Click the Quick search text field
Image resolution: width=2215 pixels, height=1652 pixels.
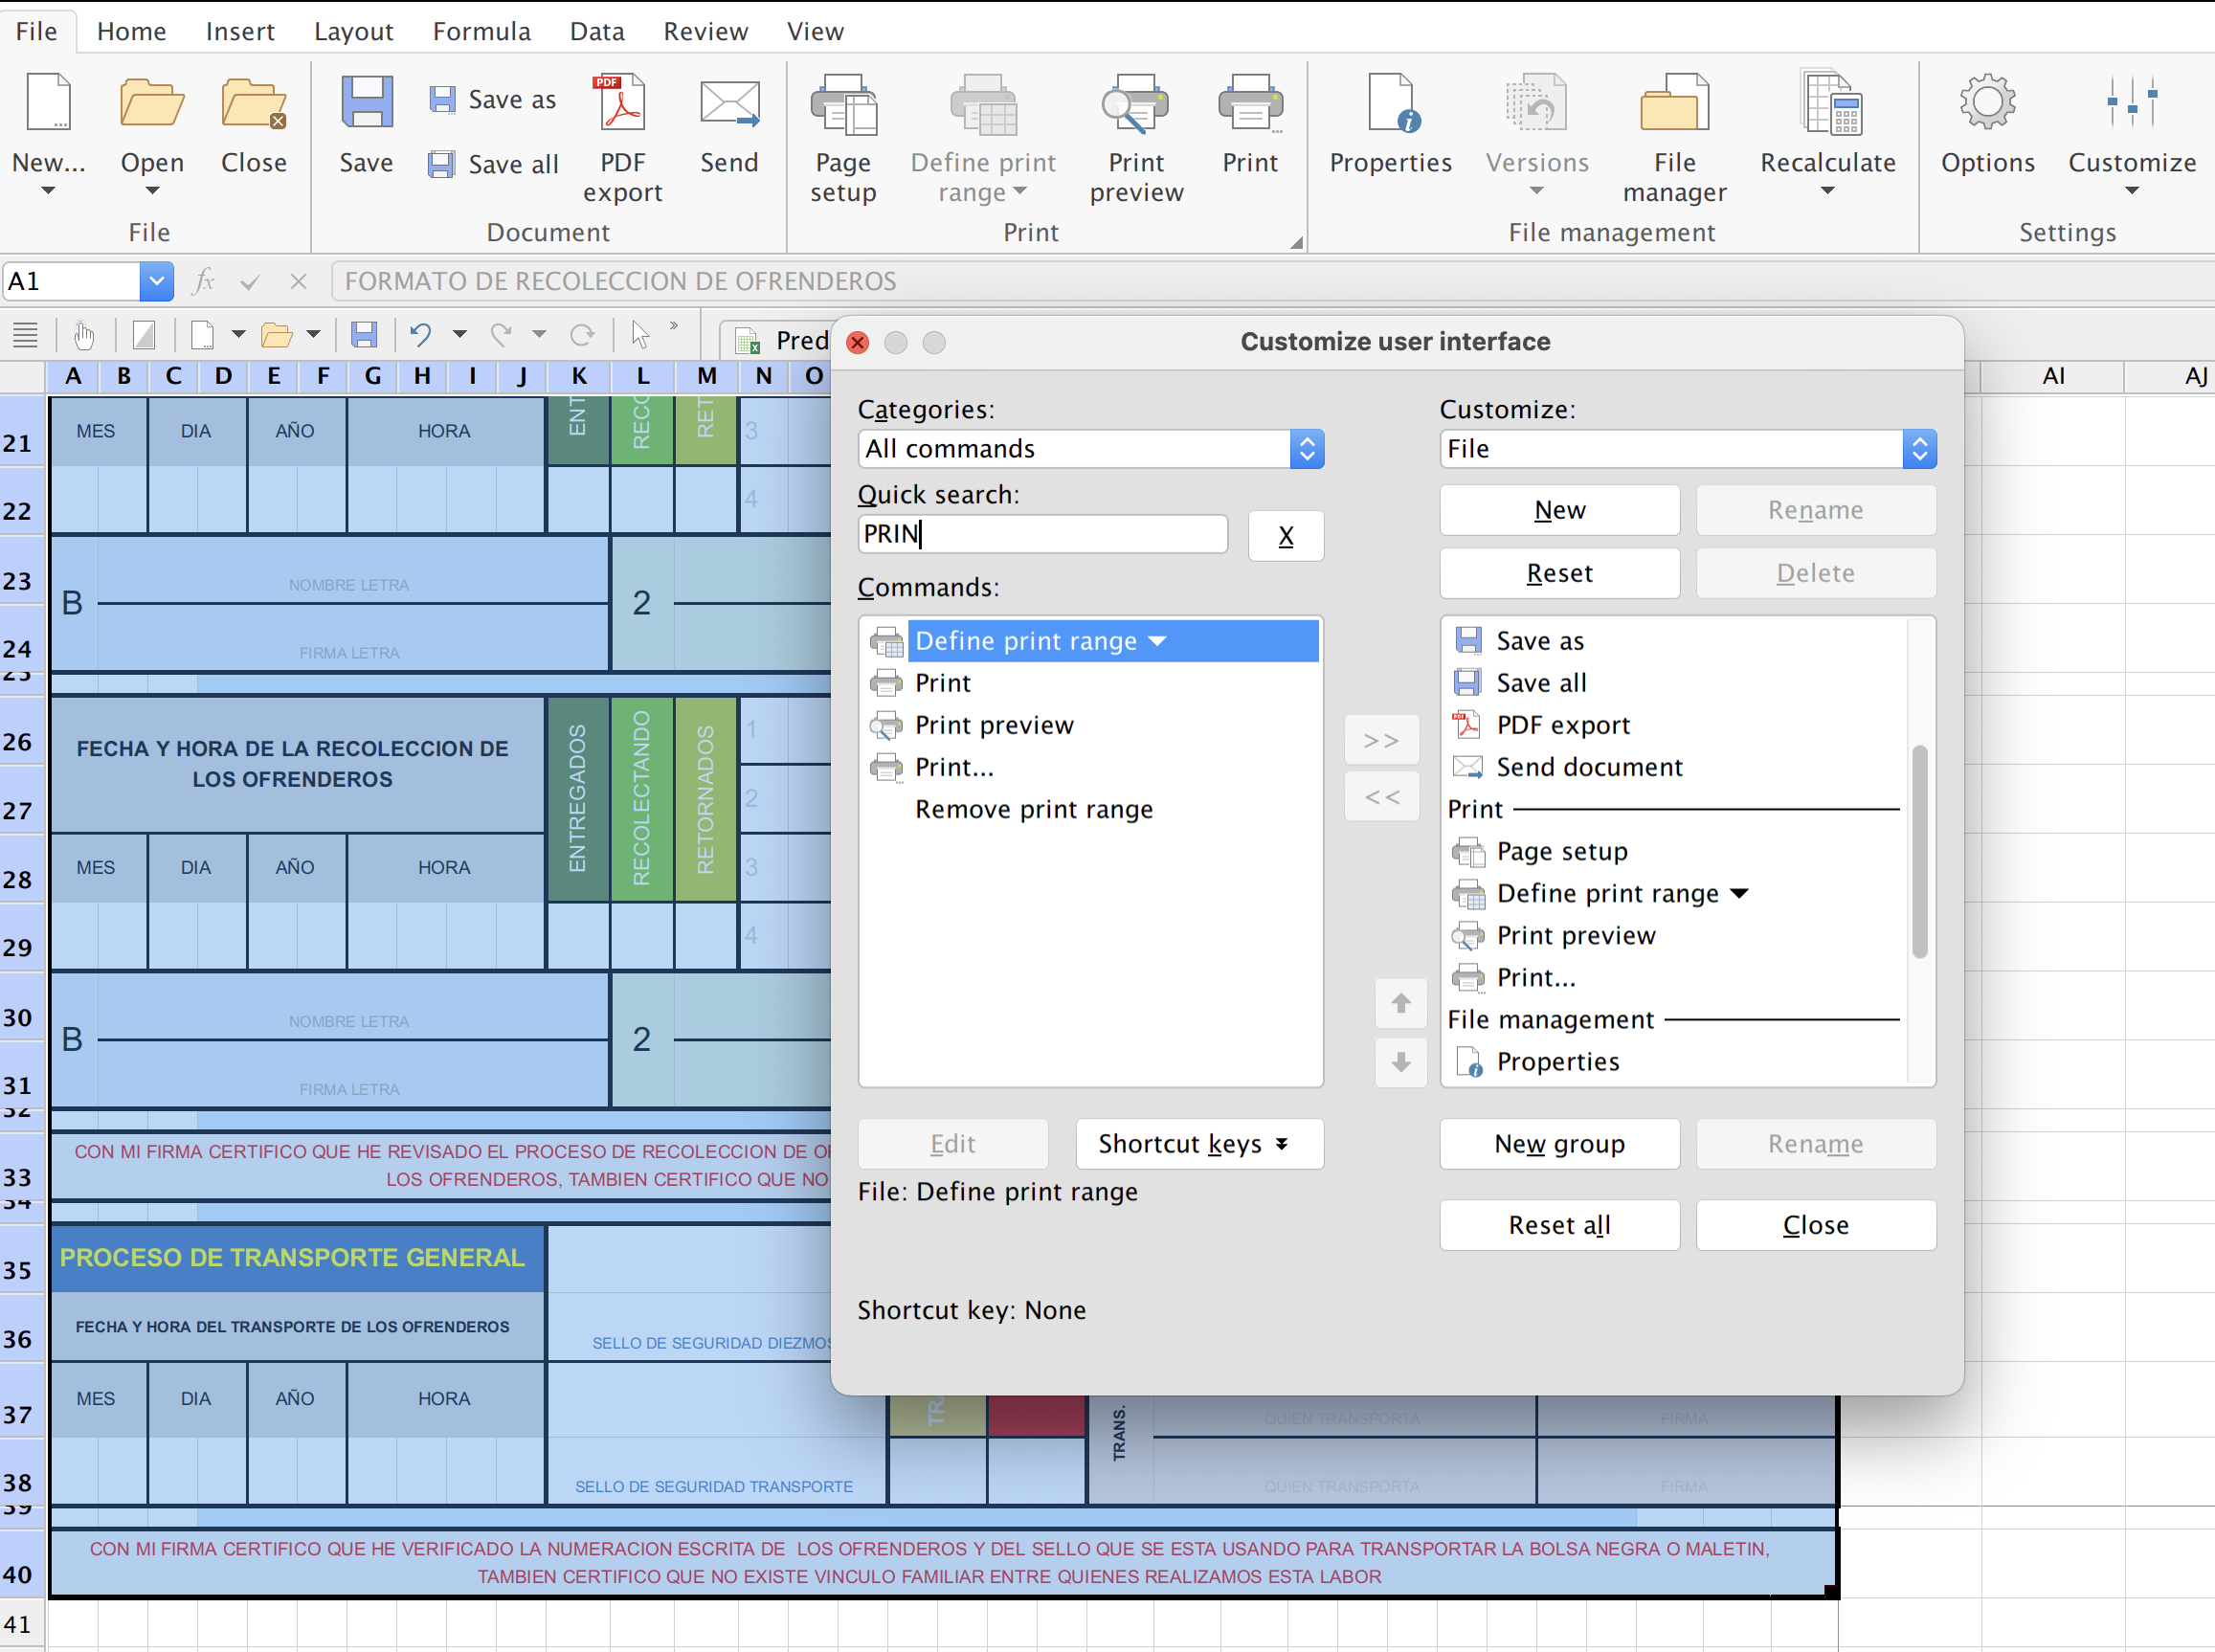click(1041, 534)
